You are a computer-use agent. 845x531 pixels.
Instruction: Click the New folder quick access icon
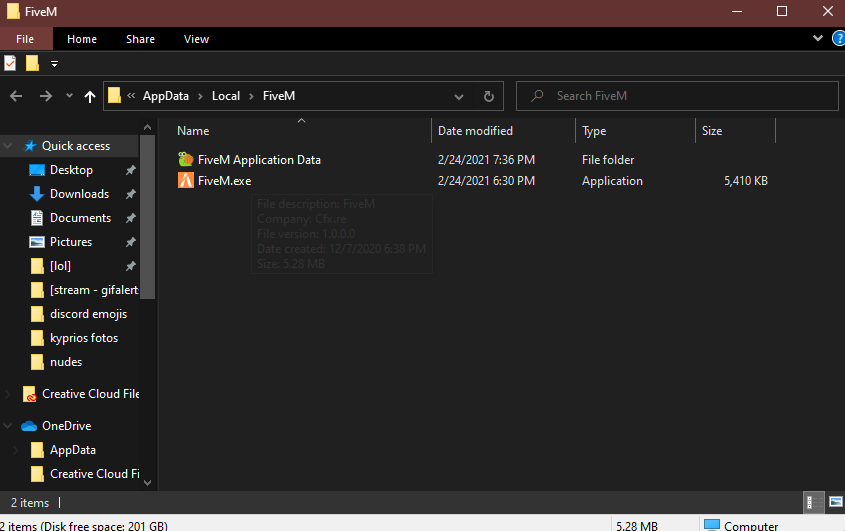[x=32, y=64]
